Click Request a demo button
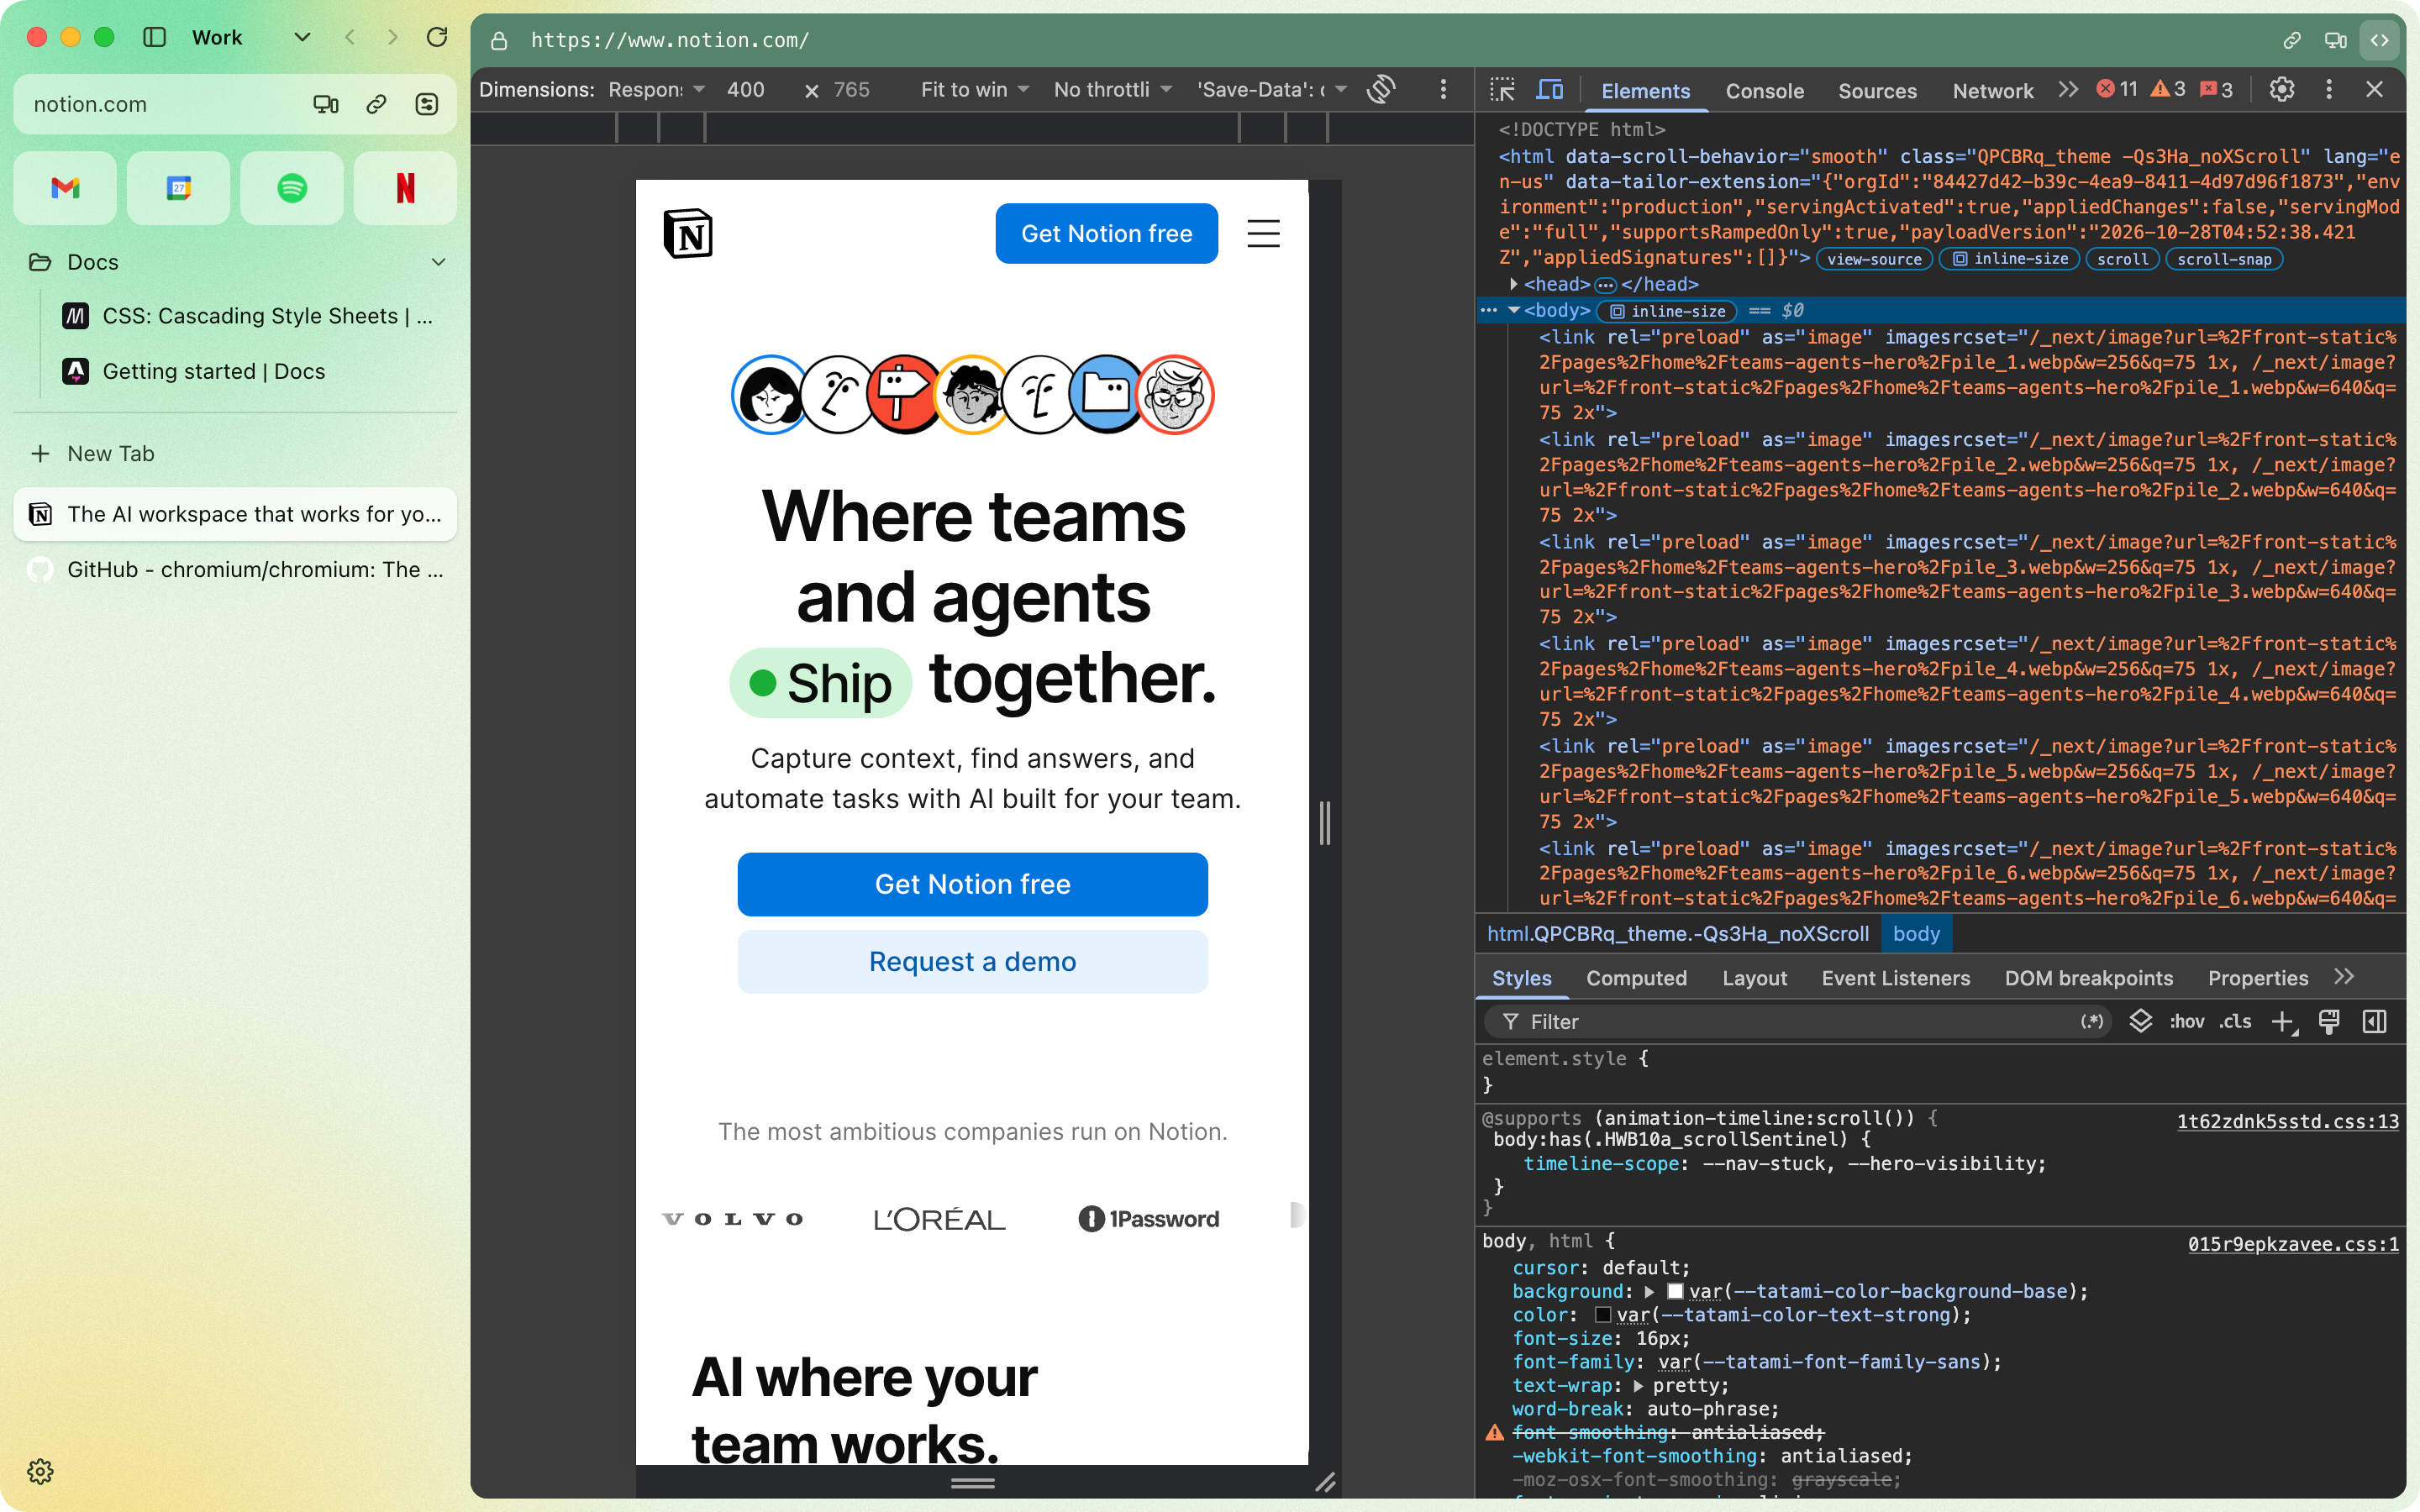 [972, 961]
